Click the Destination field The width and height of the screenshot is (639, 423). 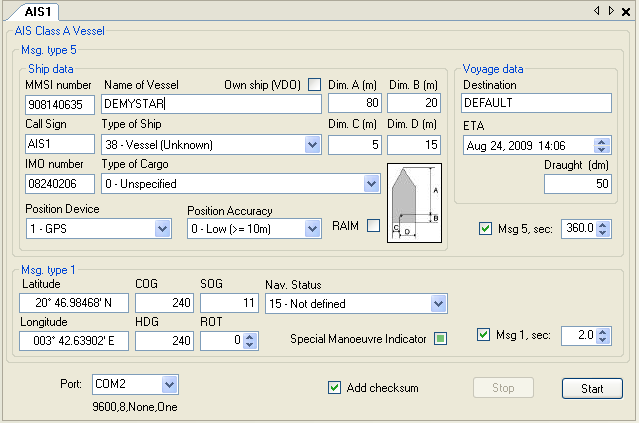click(536, 103)
